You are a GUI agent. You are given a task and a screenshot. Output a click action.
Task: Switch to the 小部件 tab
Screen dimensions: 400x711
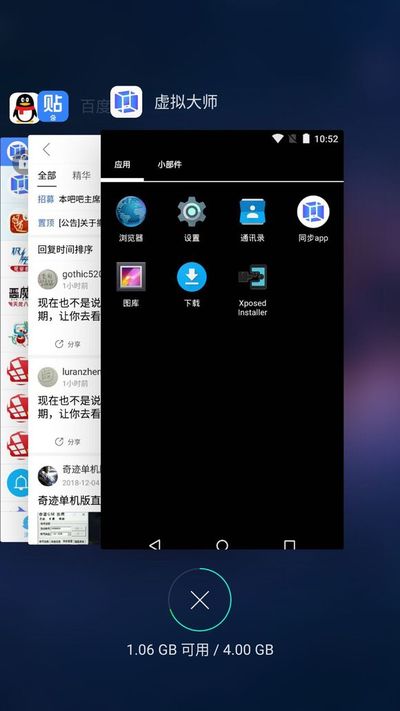tap(169, 165)
